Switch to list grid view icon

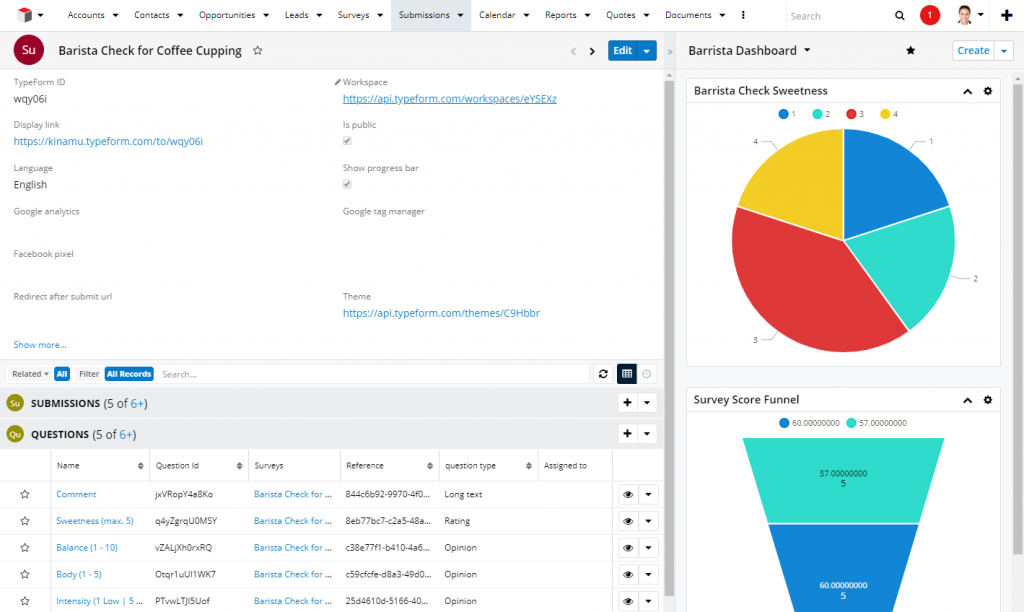(x=627, y=374)
